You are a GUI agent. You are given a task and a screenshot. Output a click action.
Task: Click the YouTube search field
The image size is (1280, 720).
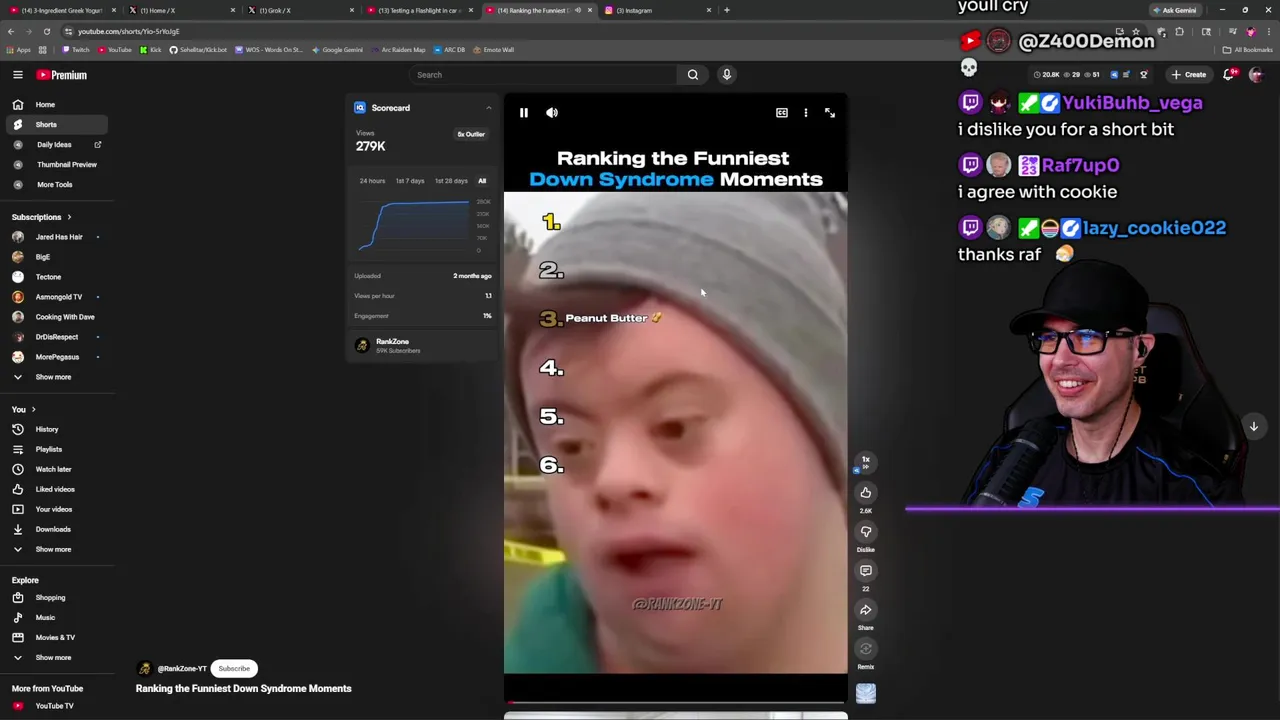pos(545,75)
